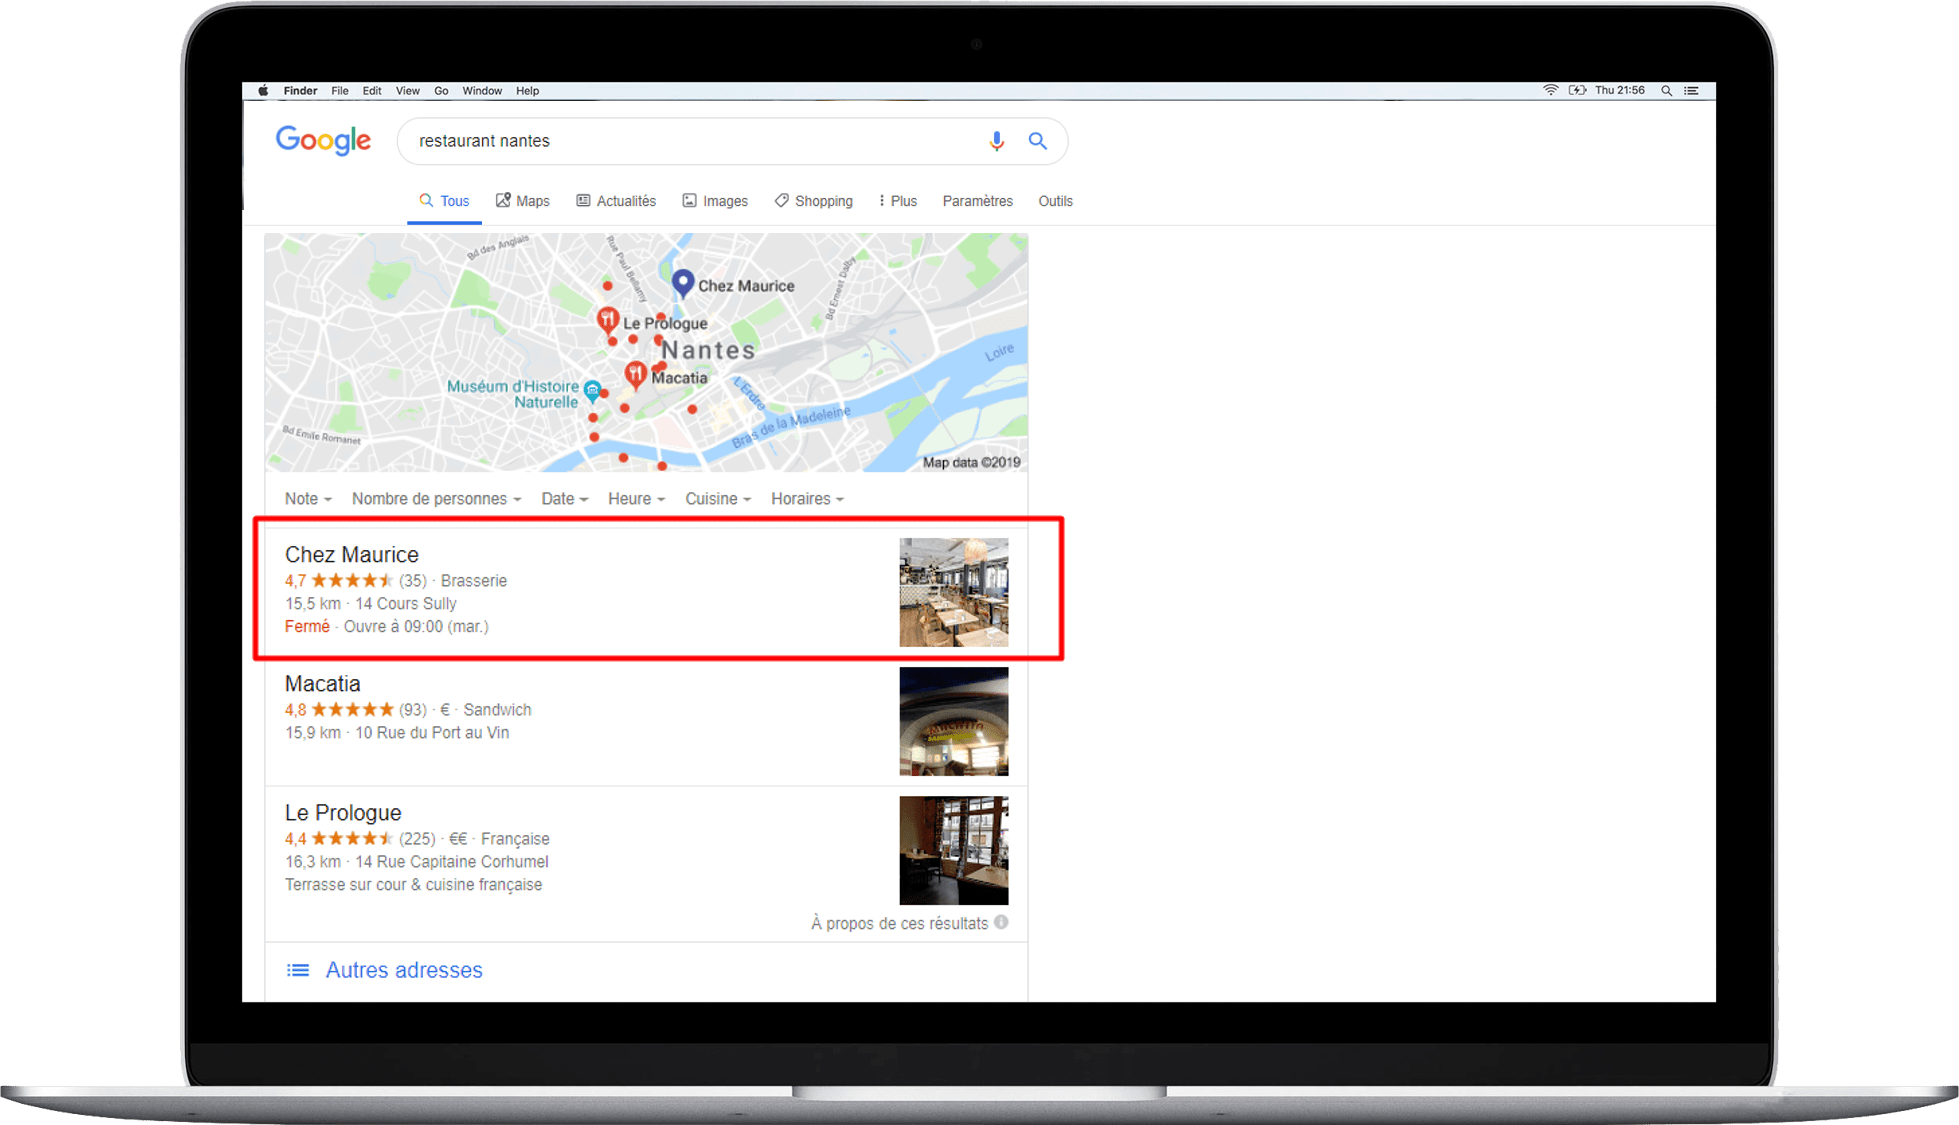Switch to the Maps tab
The width and height of the screenshot is (1959, 1125).
click(x=523, y=201)
